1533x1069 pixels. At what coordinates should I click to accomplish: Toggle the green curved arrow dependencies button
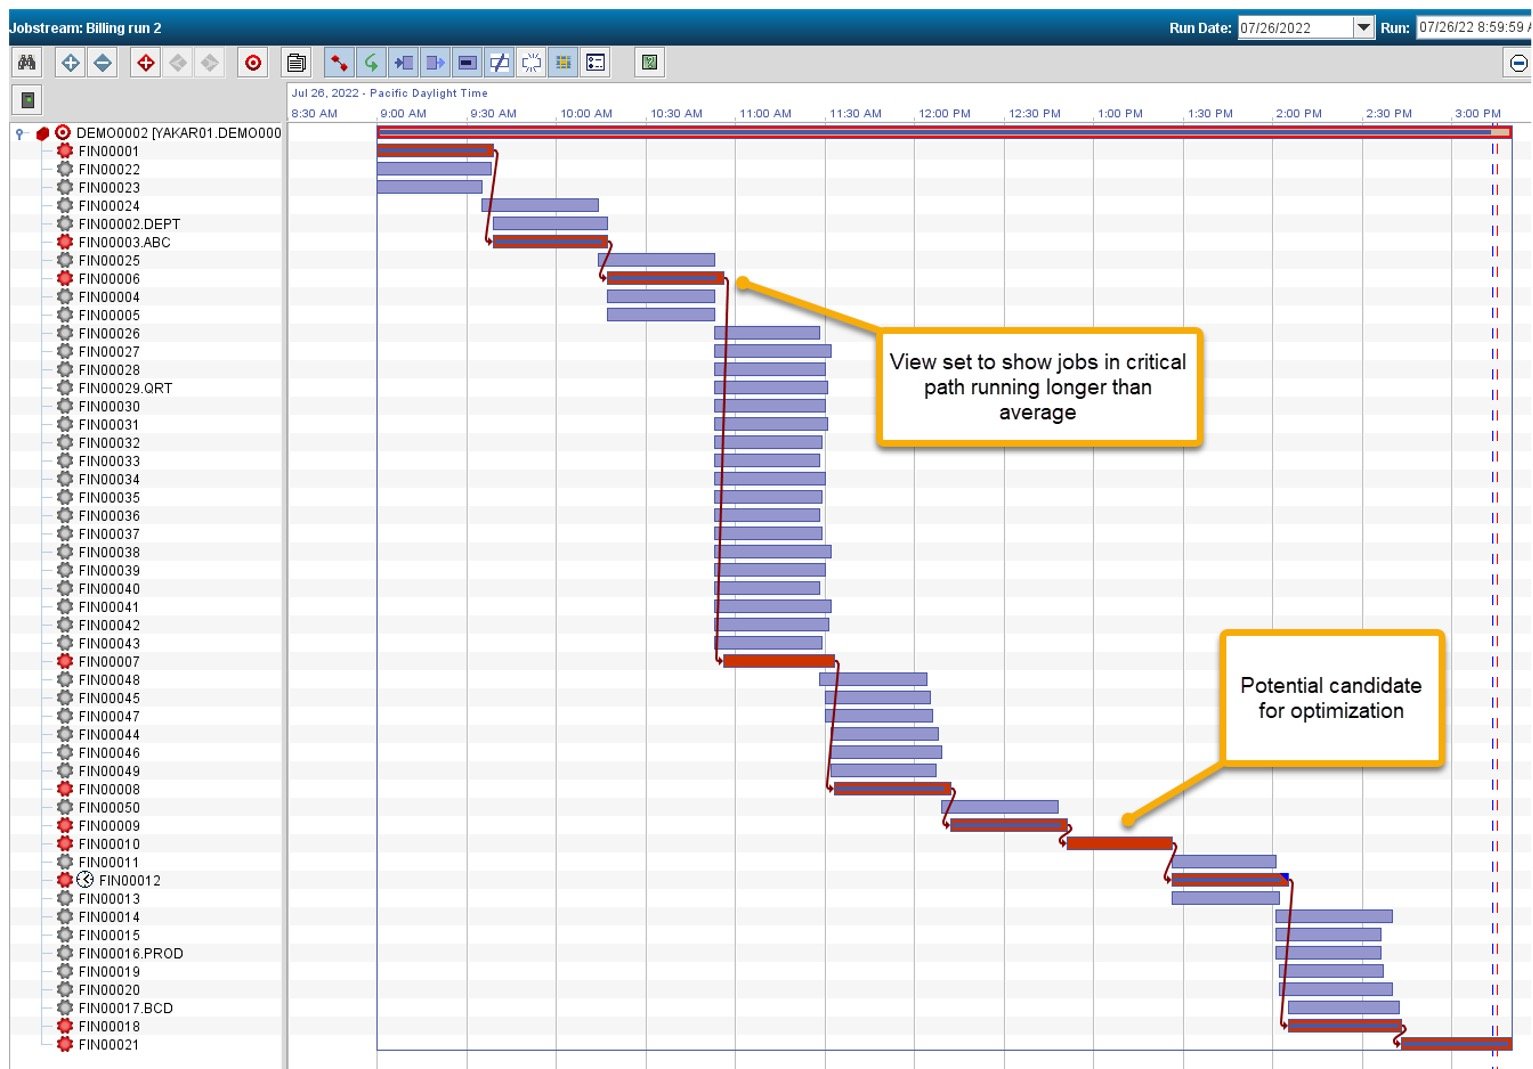[x=371, y=63]
